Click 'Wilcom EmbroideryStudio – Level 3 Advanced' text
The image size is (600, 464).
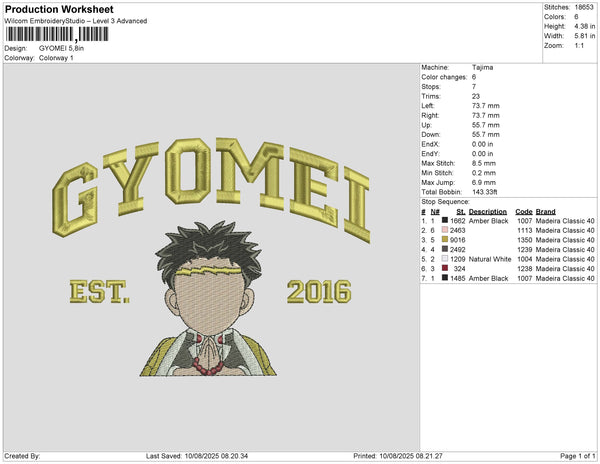[76, 21]
